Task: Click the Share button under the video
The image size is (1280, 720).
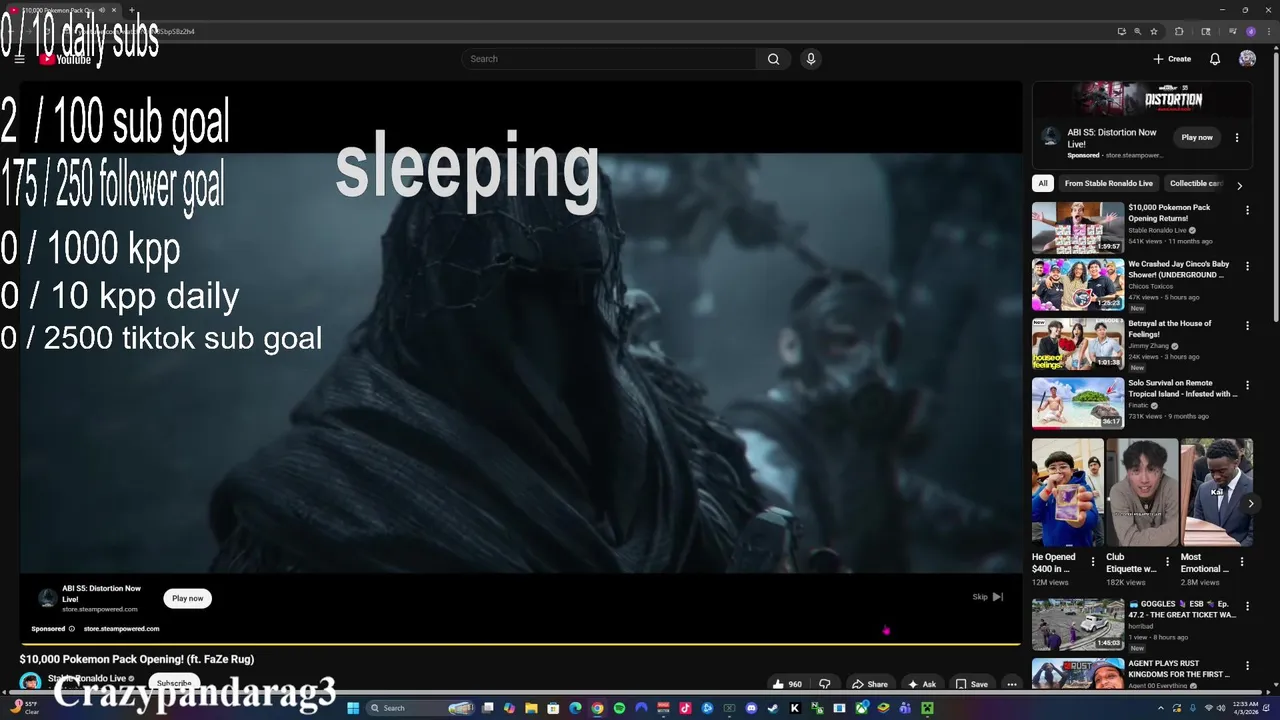Action: 869,684
